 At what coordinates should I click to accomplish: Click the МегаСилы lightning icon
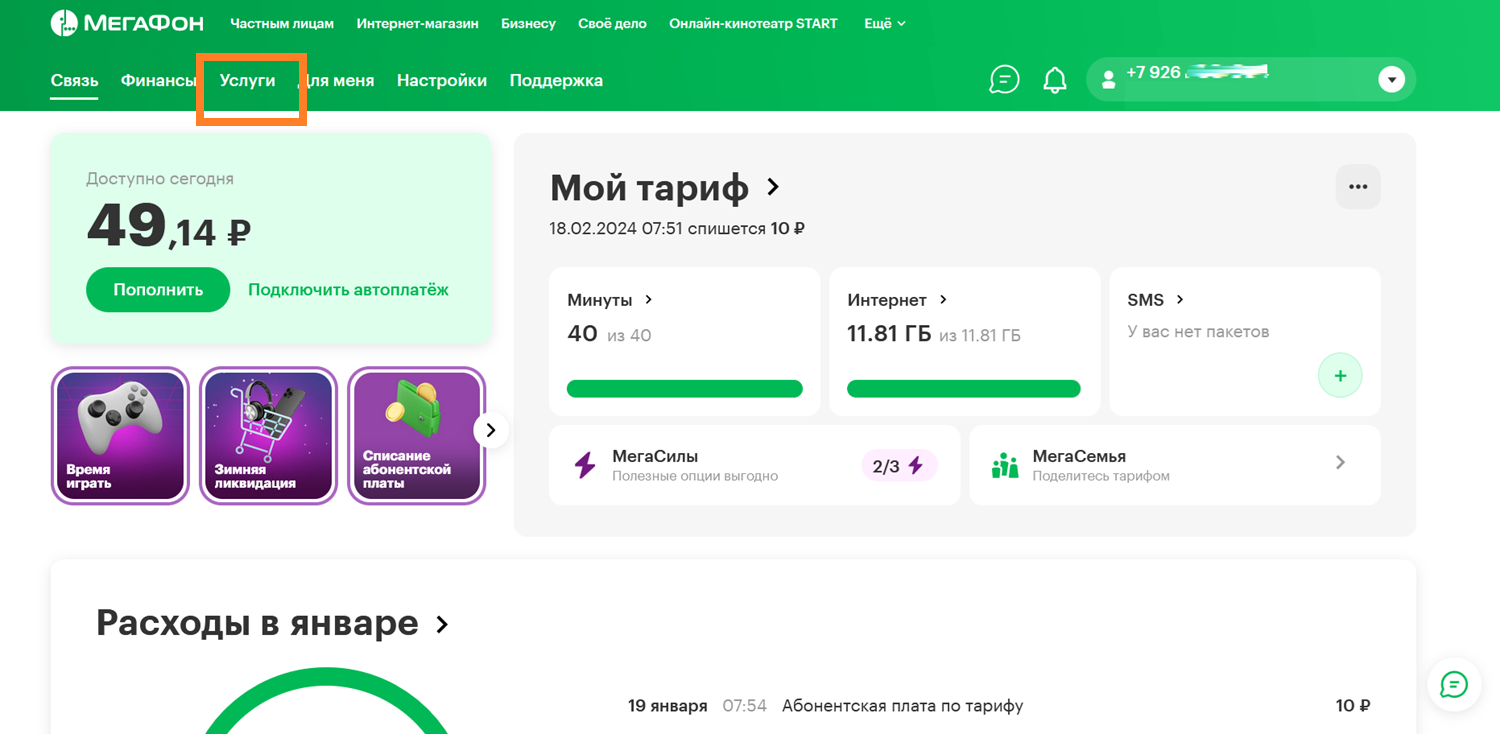(x=584, y=465)
